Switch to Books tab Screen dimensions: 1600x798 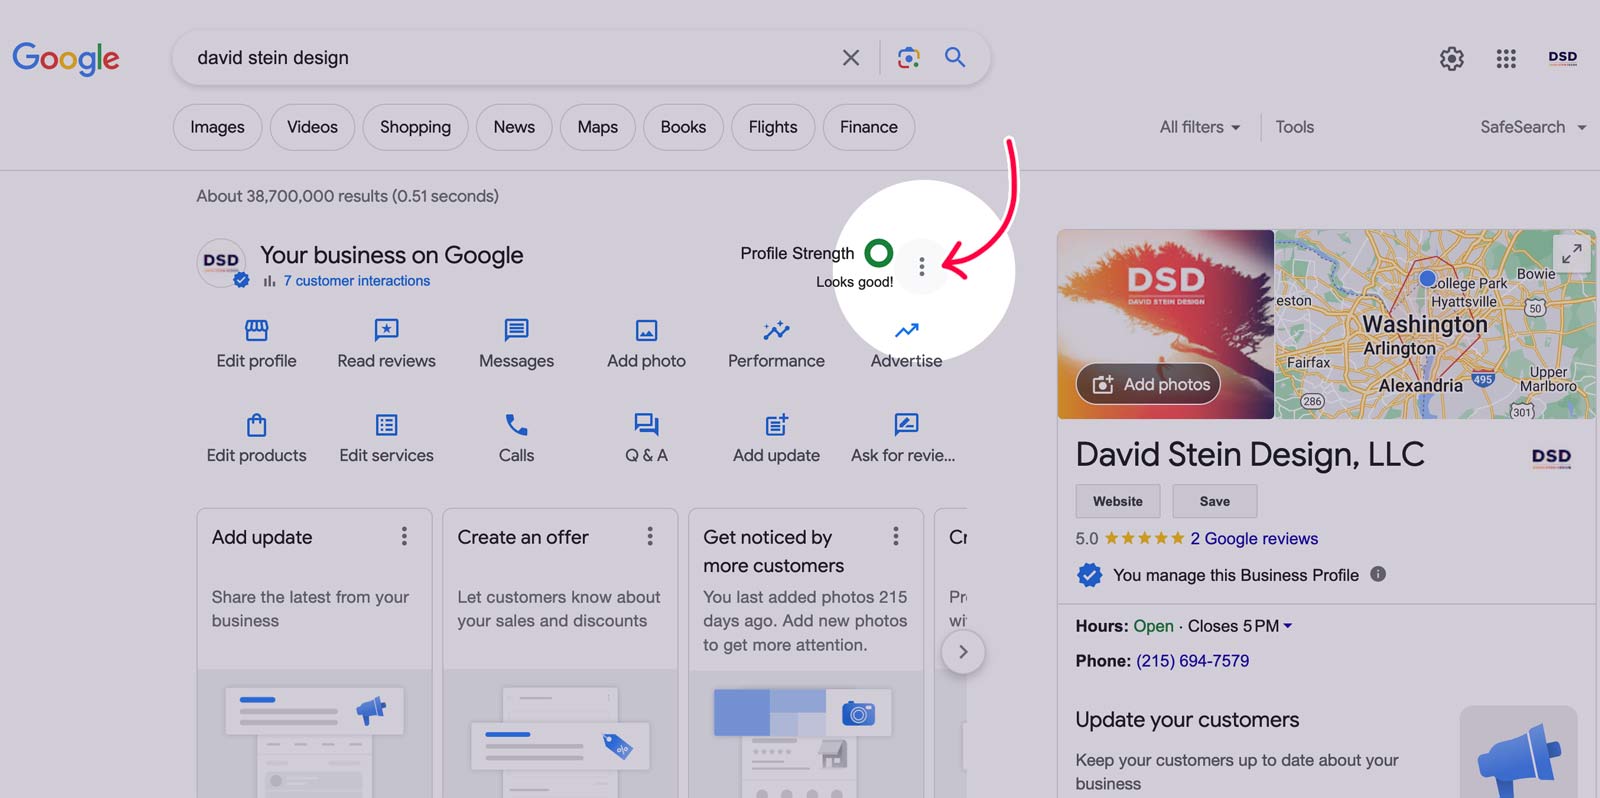683,127
